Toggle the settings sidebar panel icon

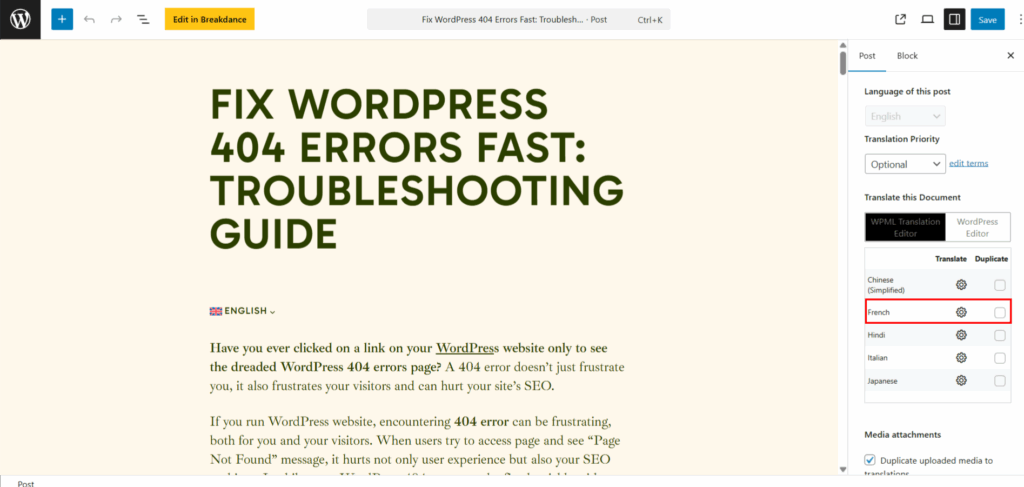[954, 19]
